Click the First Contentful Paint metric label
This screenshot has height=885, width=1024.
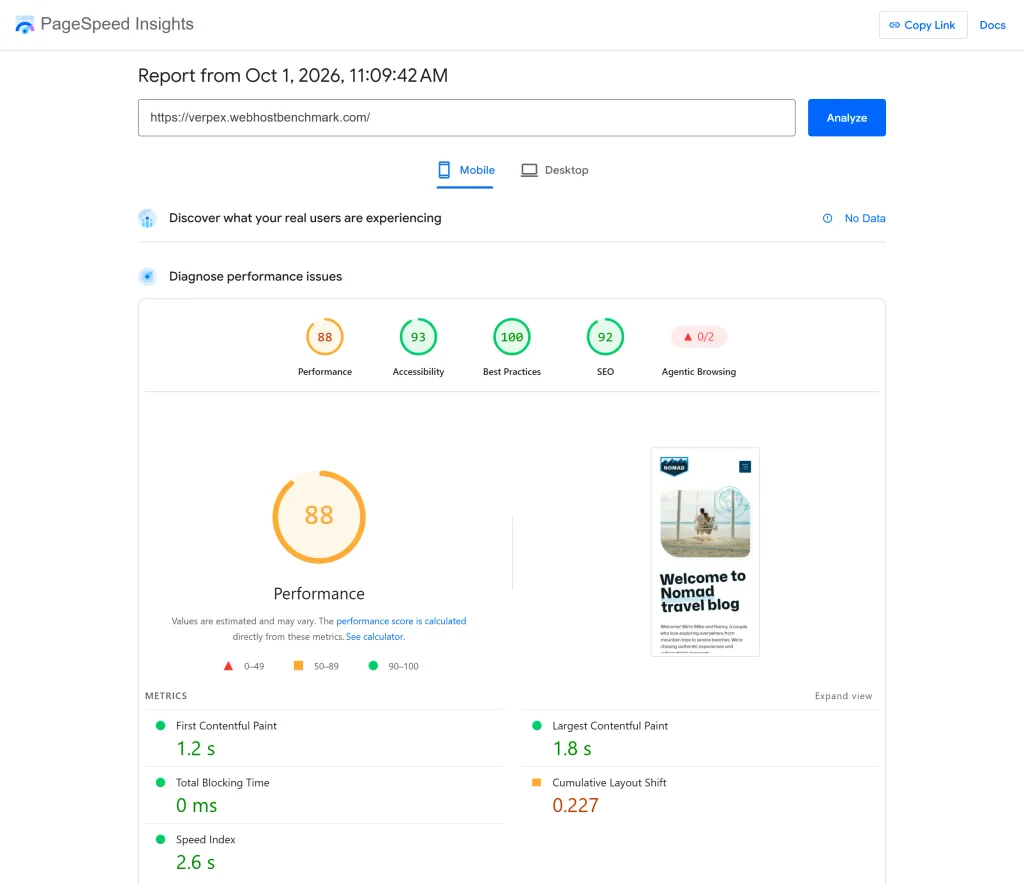pyautogui.click(x=226, y=726)
